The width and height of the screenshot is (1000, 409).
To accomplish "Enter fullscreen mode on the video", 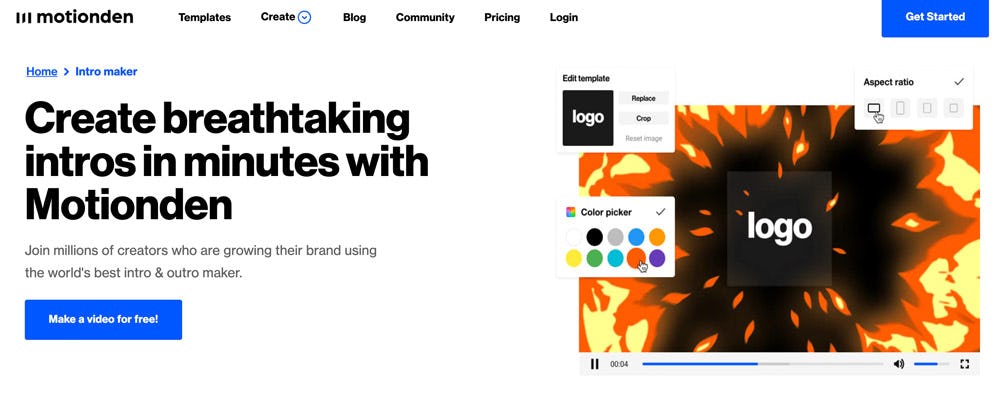I will click(964, 364).
